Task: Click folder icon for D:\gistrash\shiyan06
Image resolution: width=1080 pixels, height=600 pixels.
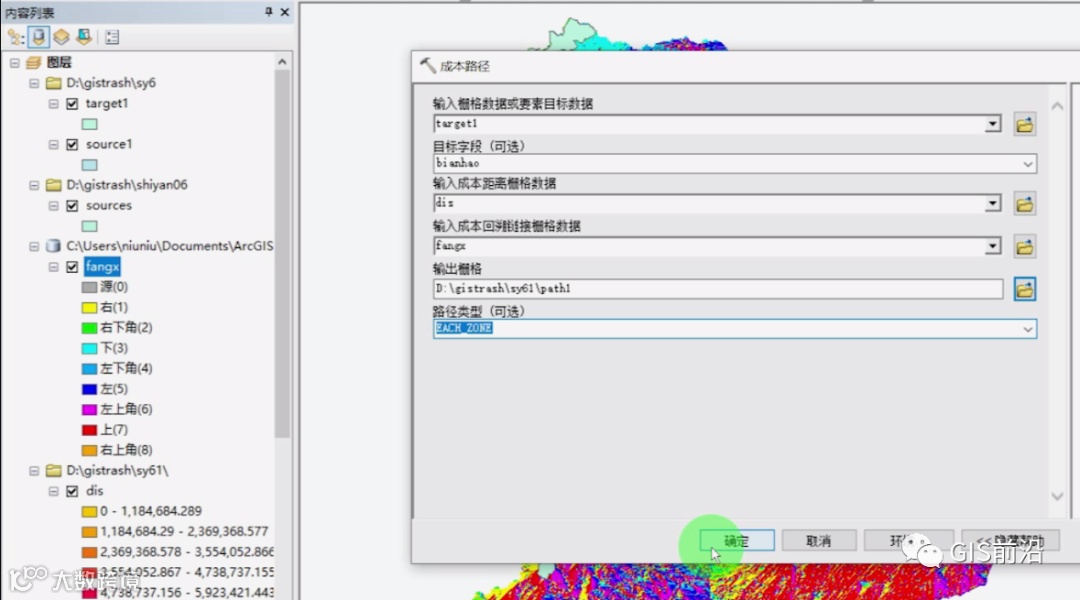Action: pyautogui.click(x=53, y=185)
